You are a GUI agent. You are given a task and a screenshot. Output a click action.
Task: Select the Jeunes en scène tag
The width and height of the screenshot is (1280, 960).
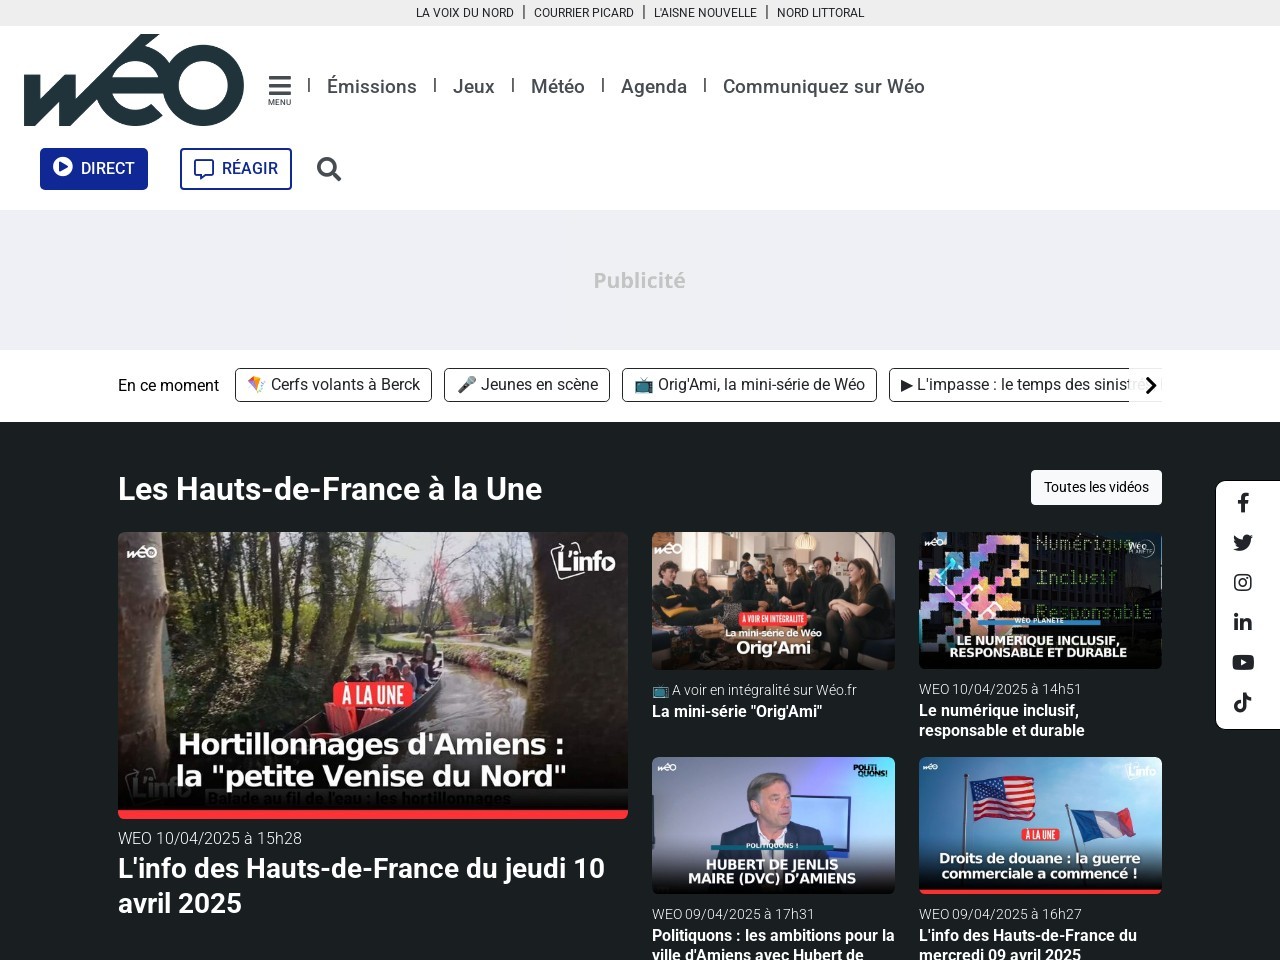527,385
